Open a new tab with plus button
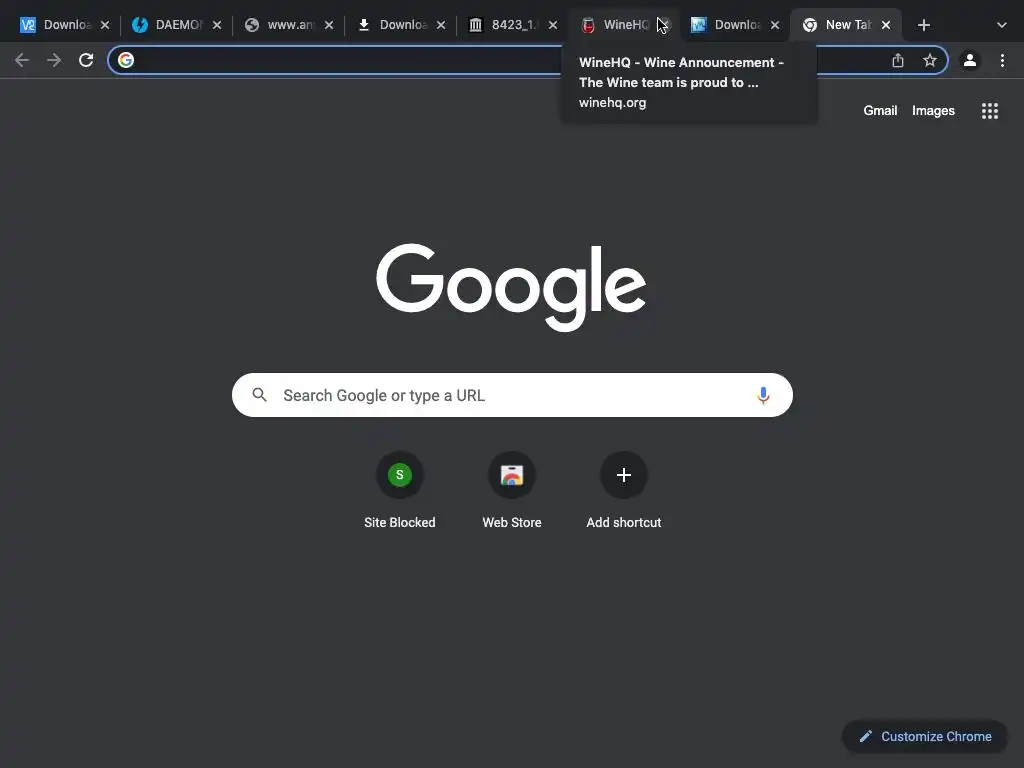The width and height of the screenshot is (1024, 768). (923, 25)
